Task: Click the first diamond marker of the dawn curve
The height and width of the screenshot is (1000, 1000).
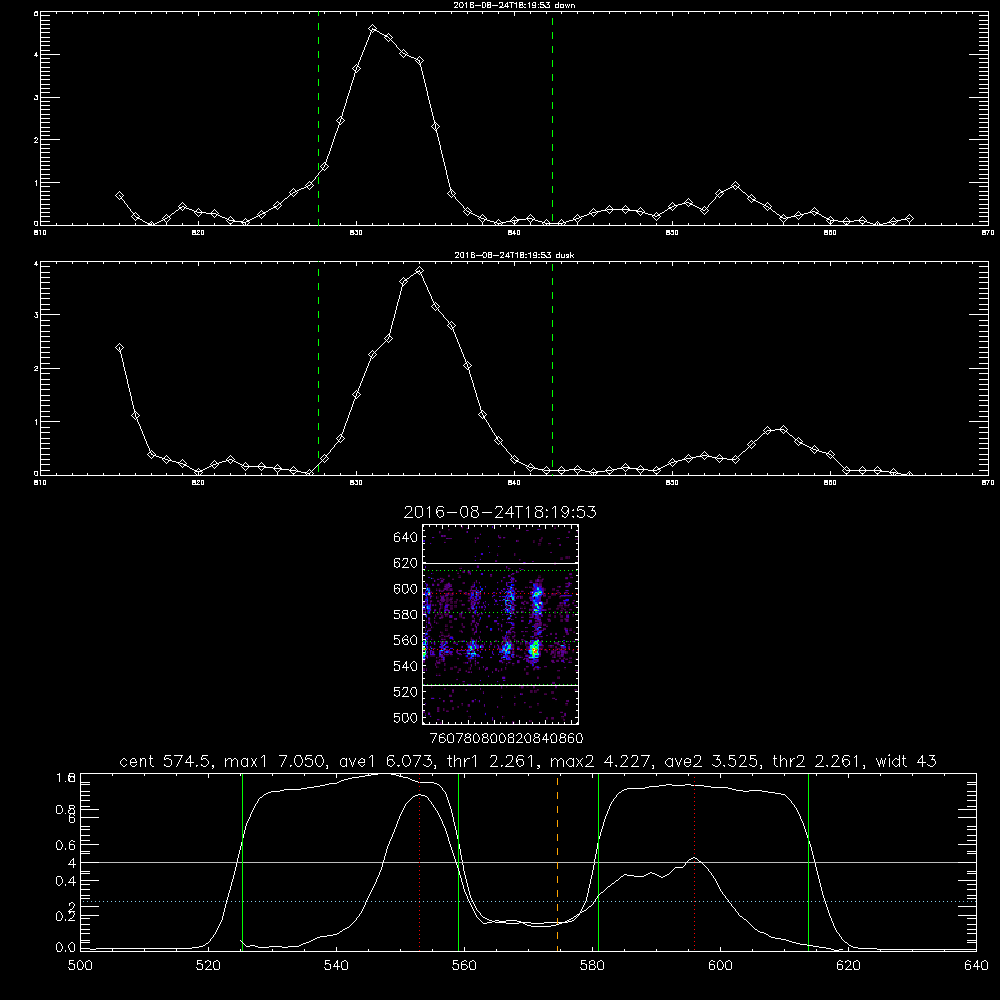Action: 119,196
